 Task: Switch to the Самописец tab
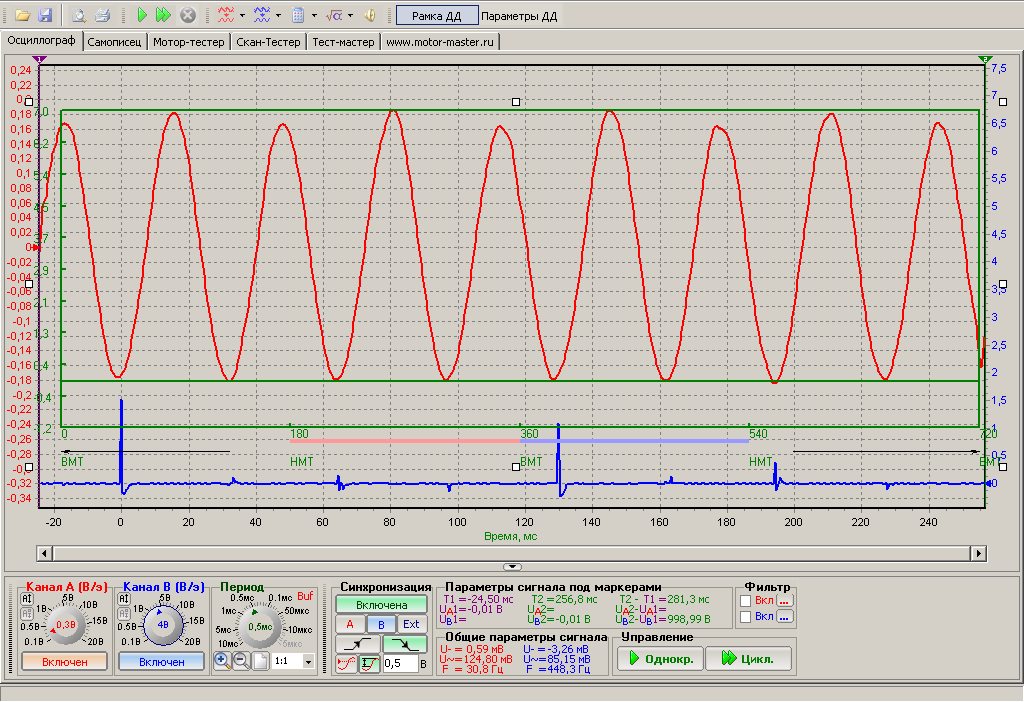coord(114,42)
